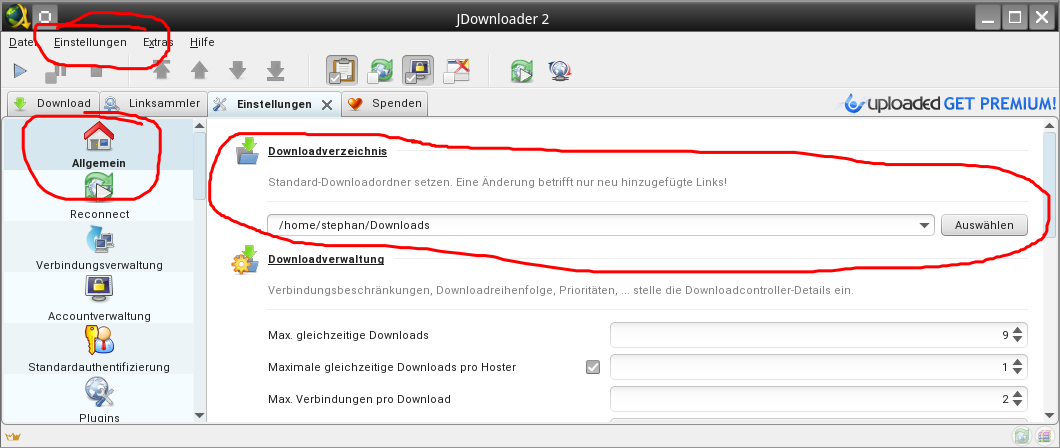Toggle clipboard monitoring icon

pyautogui.click(x=342, y=70)
